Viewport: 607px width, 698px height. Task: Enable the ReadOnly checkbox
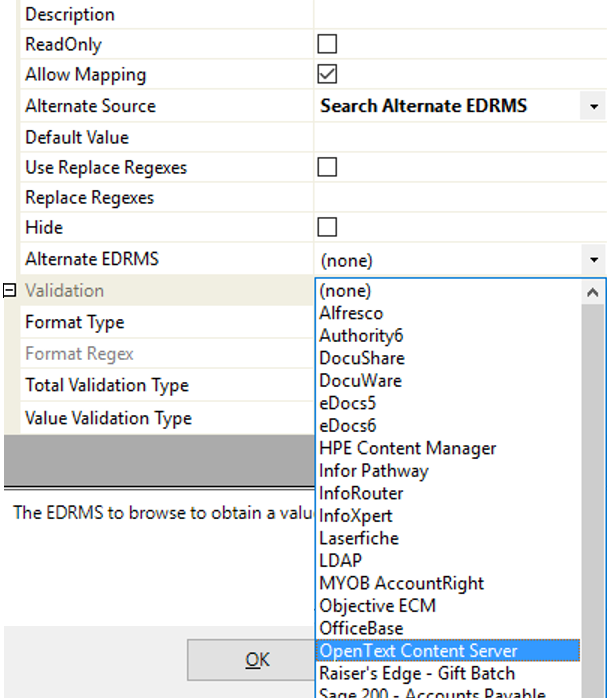(x=327, y=44)
